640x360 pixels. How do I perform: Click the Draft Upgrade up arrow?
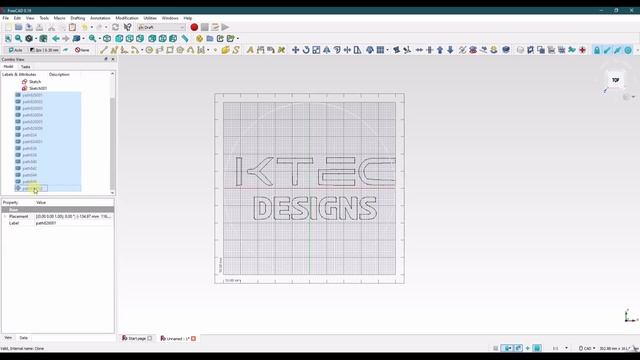[x=440, y=50]
